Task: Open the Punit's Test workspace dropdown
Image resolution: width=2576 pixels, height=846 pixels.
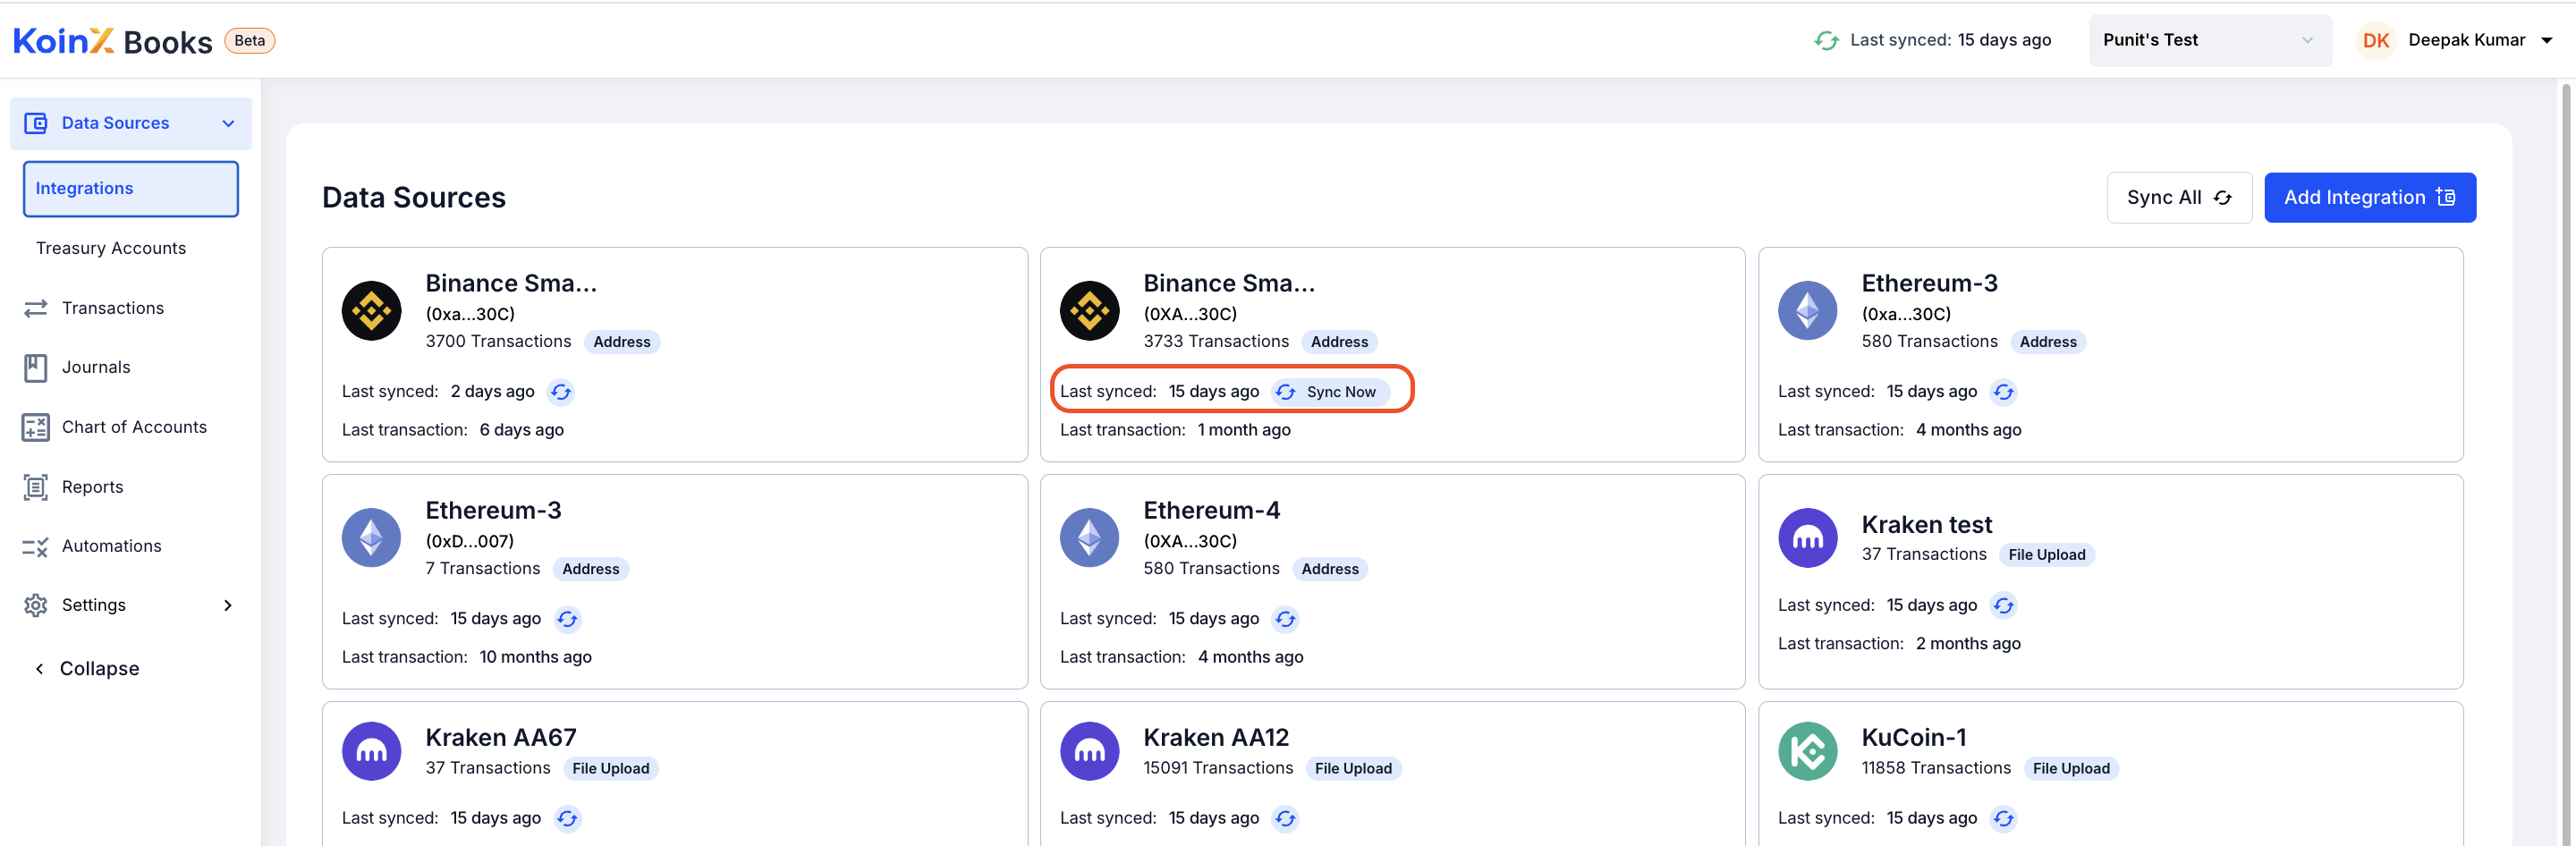Action: [x=2209, y=40]
